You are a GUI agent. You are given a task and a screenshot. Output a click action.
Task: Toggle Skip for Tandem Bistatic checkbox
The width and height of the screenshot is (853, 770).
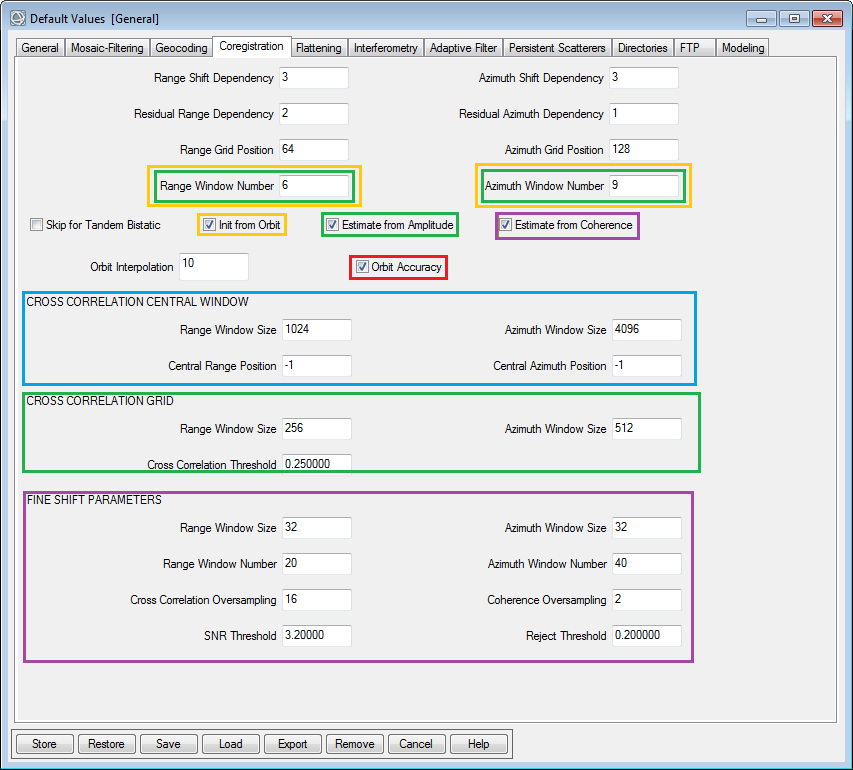37,226
